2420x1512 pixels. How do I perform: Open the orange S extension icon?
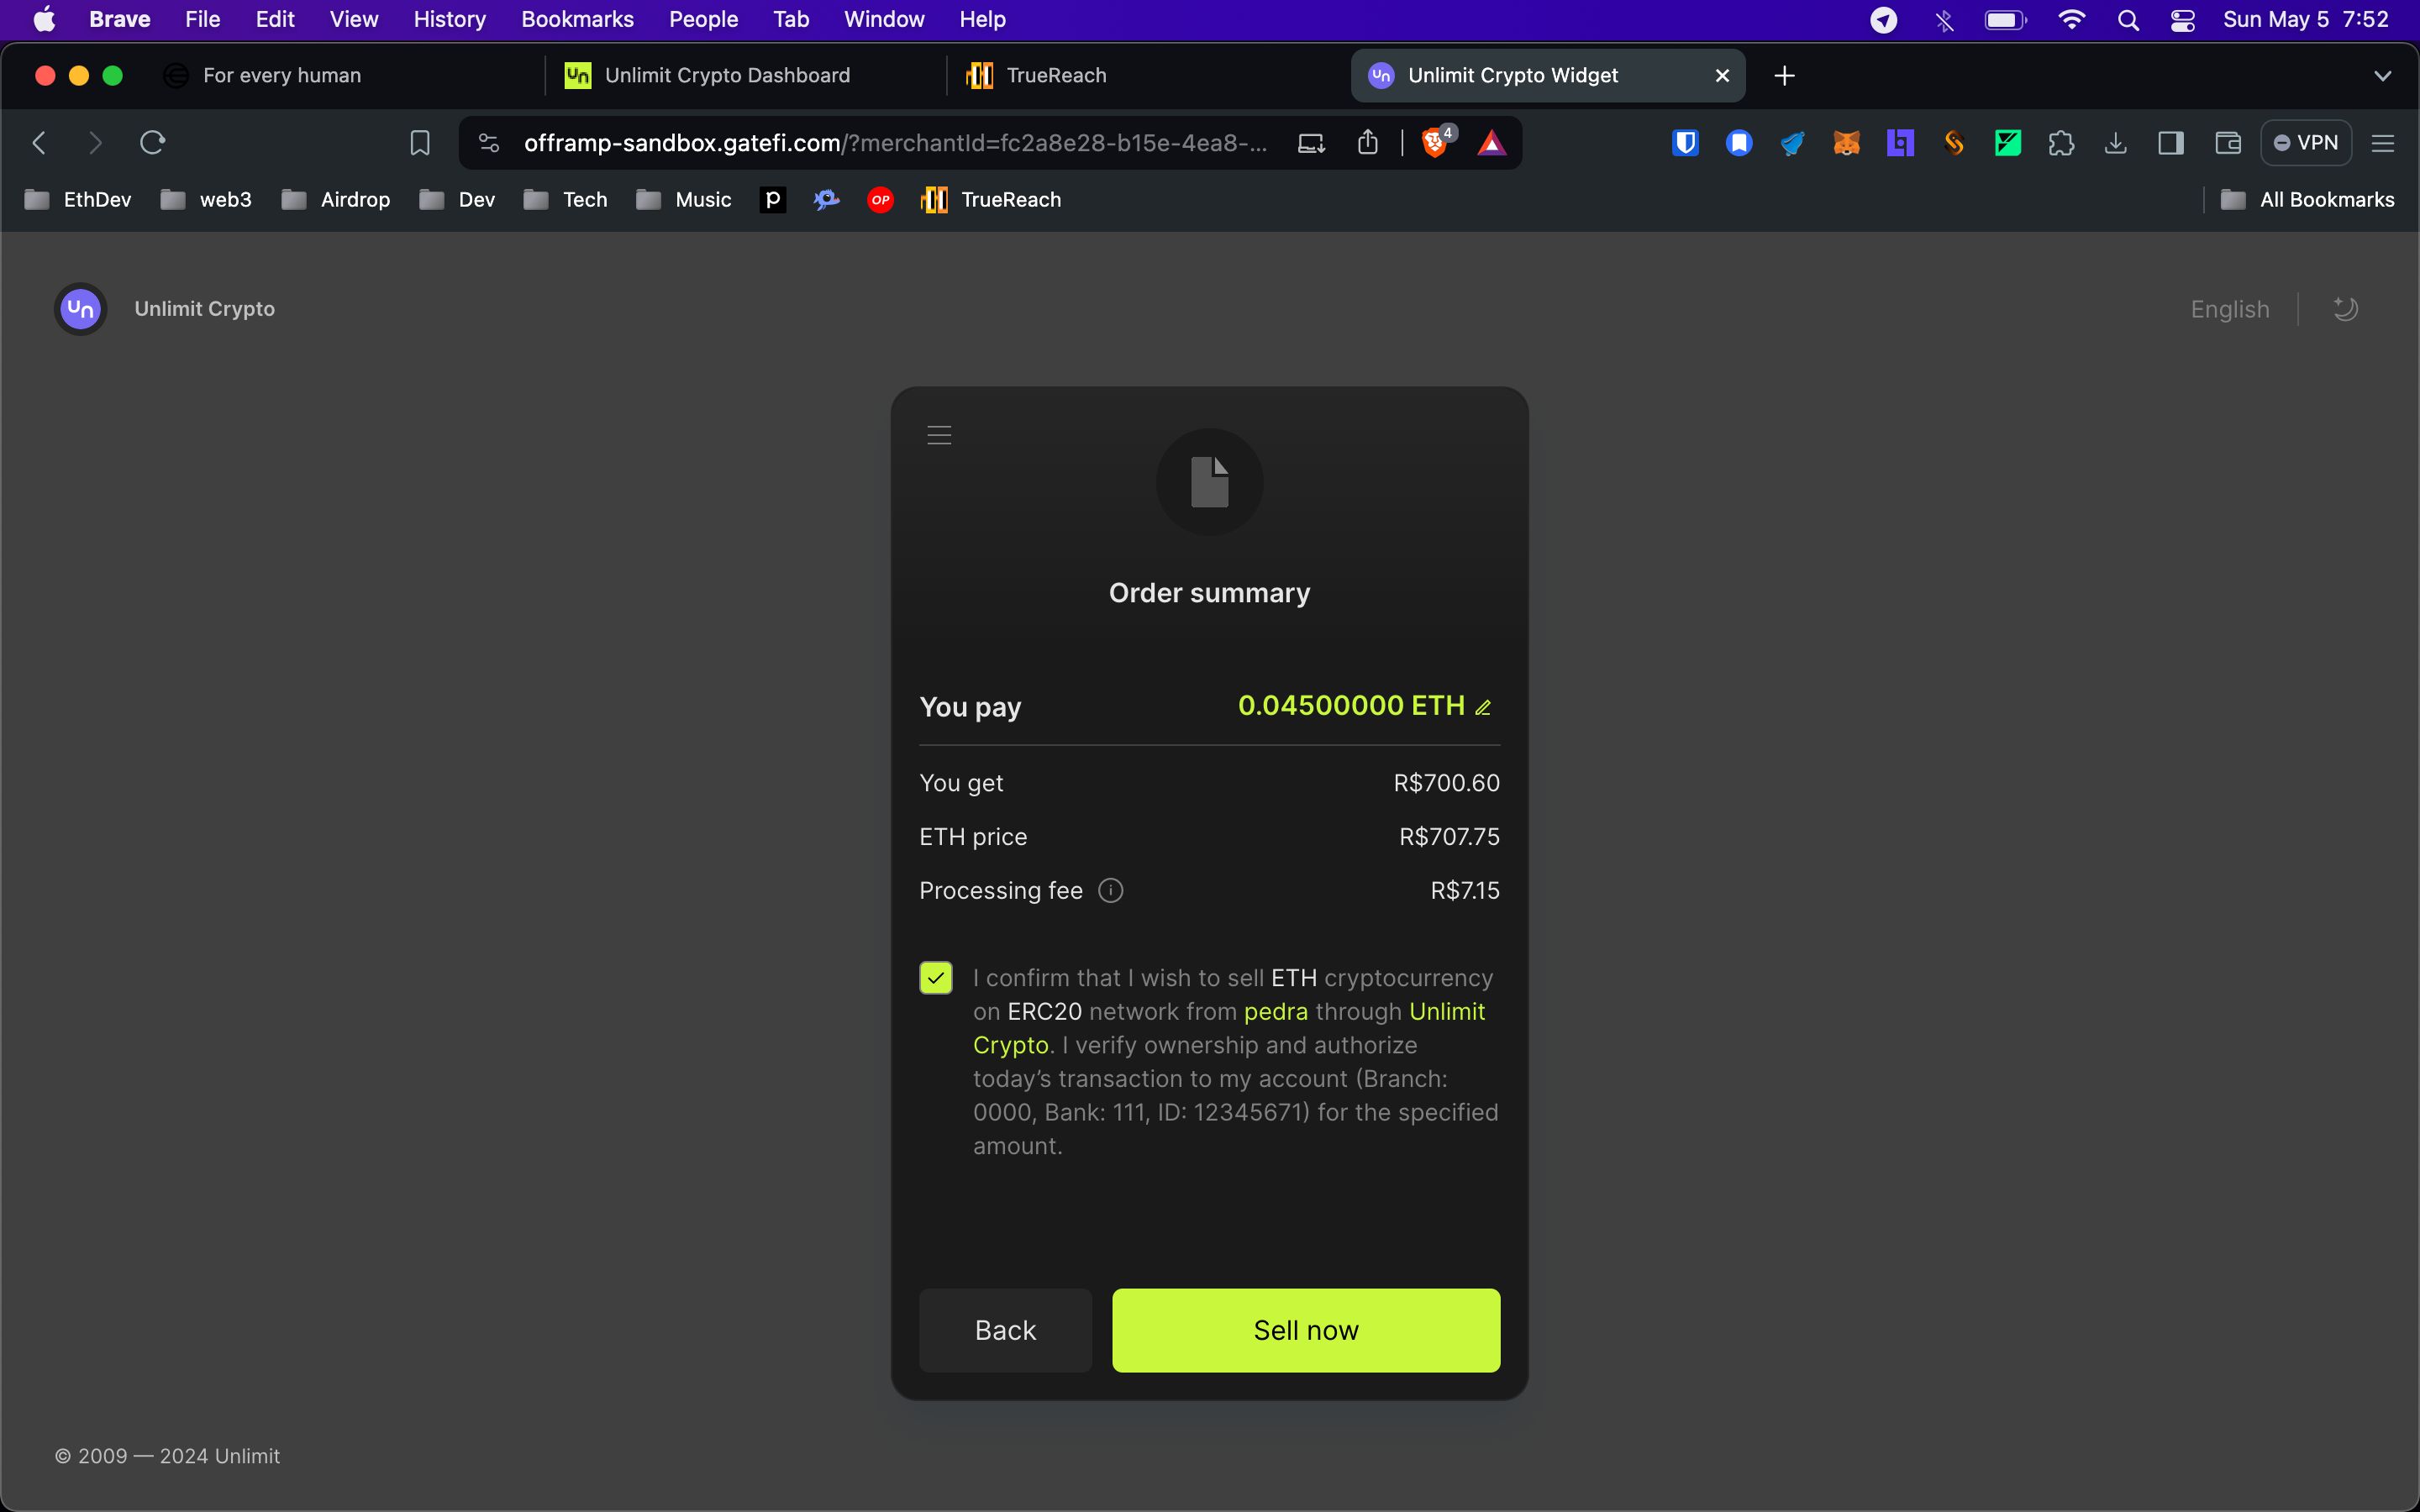click(x=1954, y=143)
